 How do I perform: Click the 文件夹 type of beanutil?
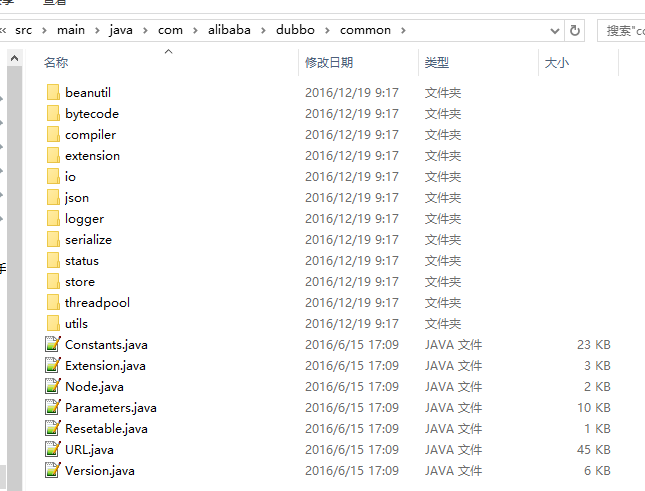pyautogui.click(x=443, y=93)
